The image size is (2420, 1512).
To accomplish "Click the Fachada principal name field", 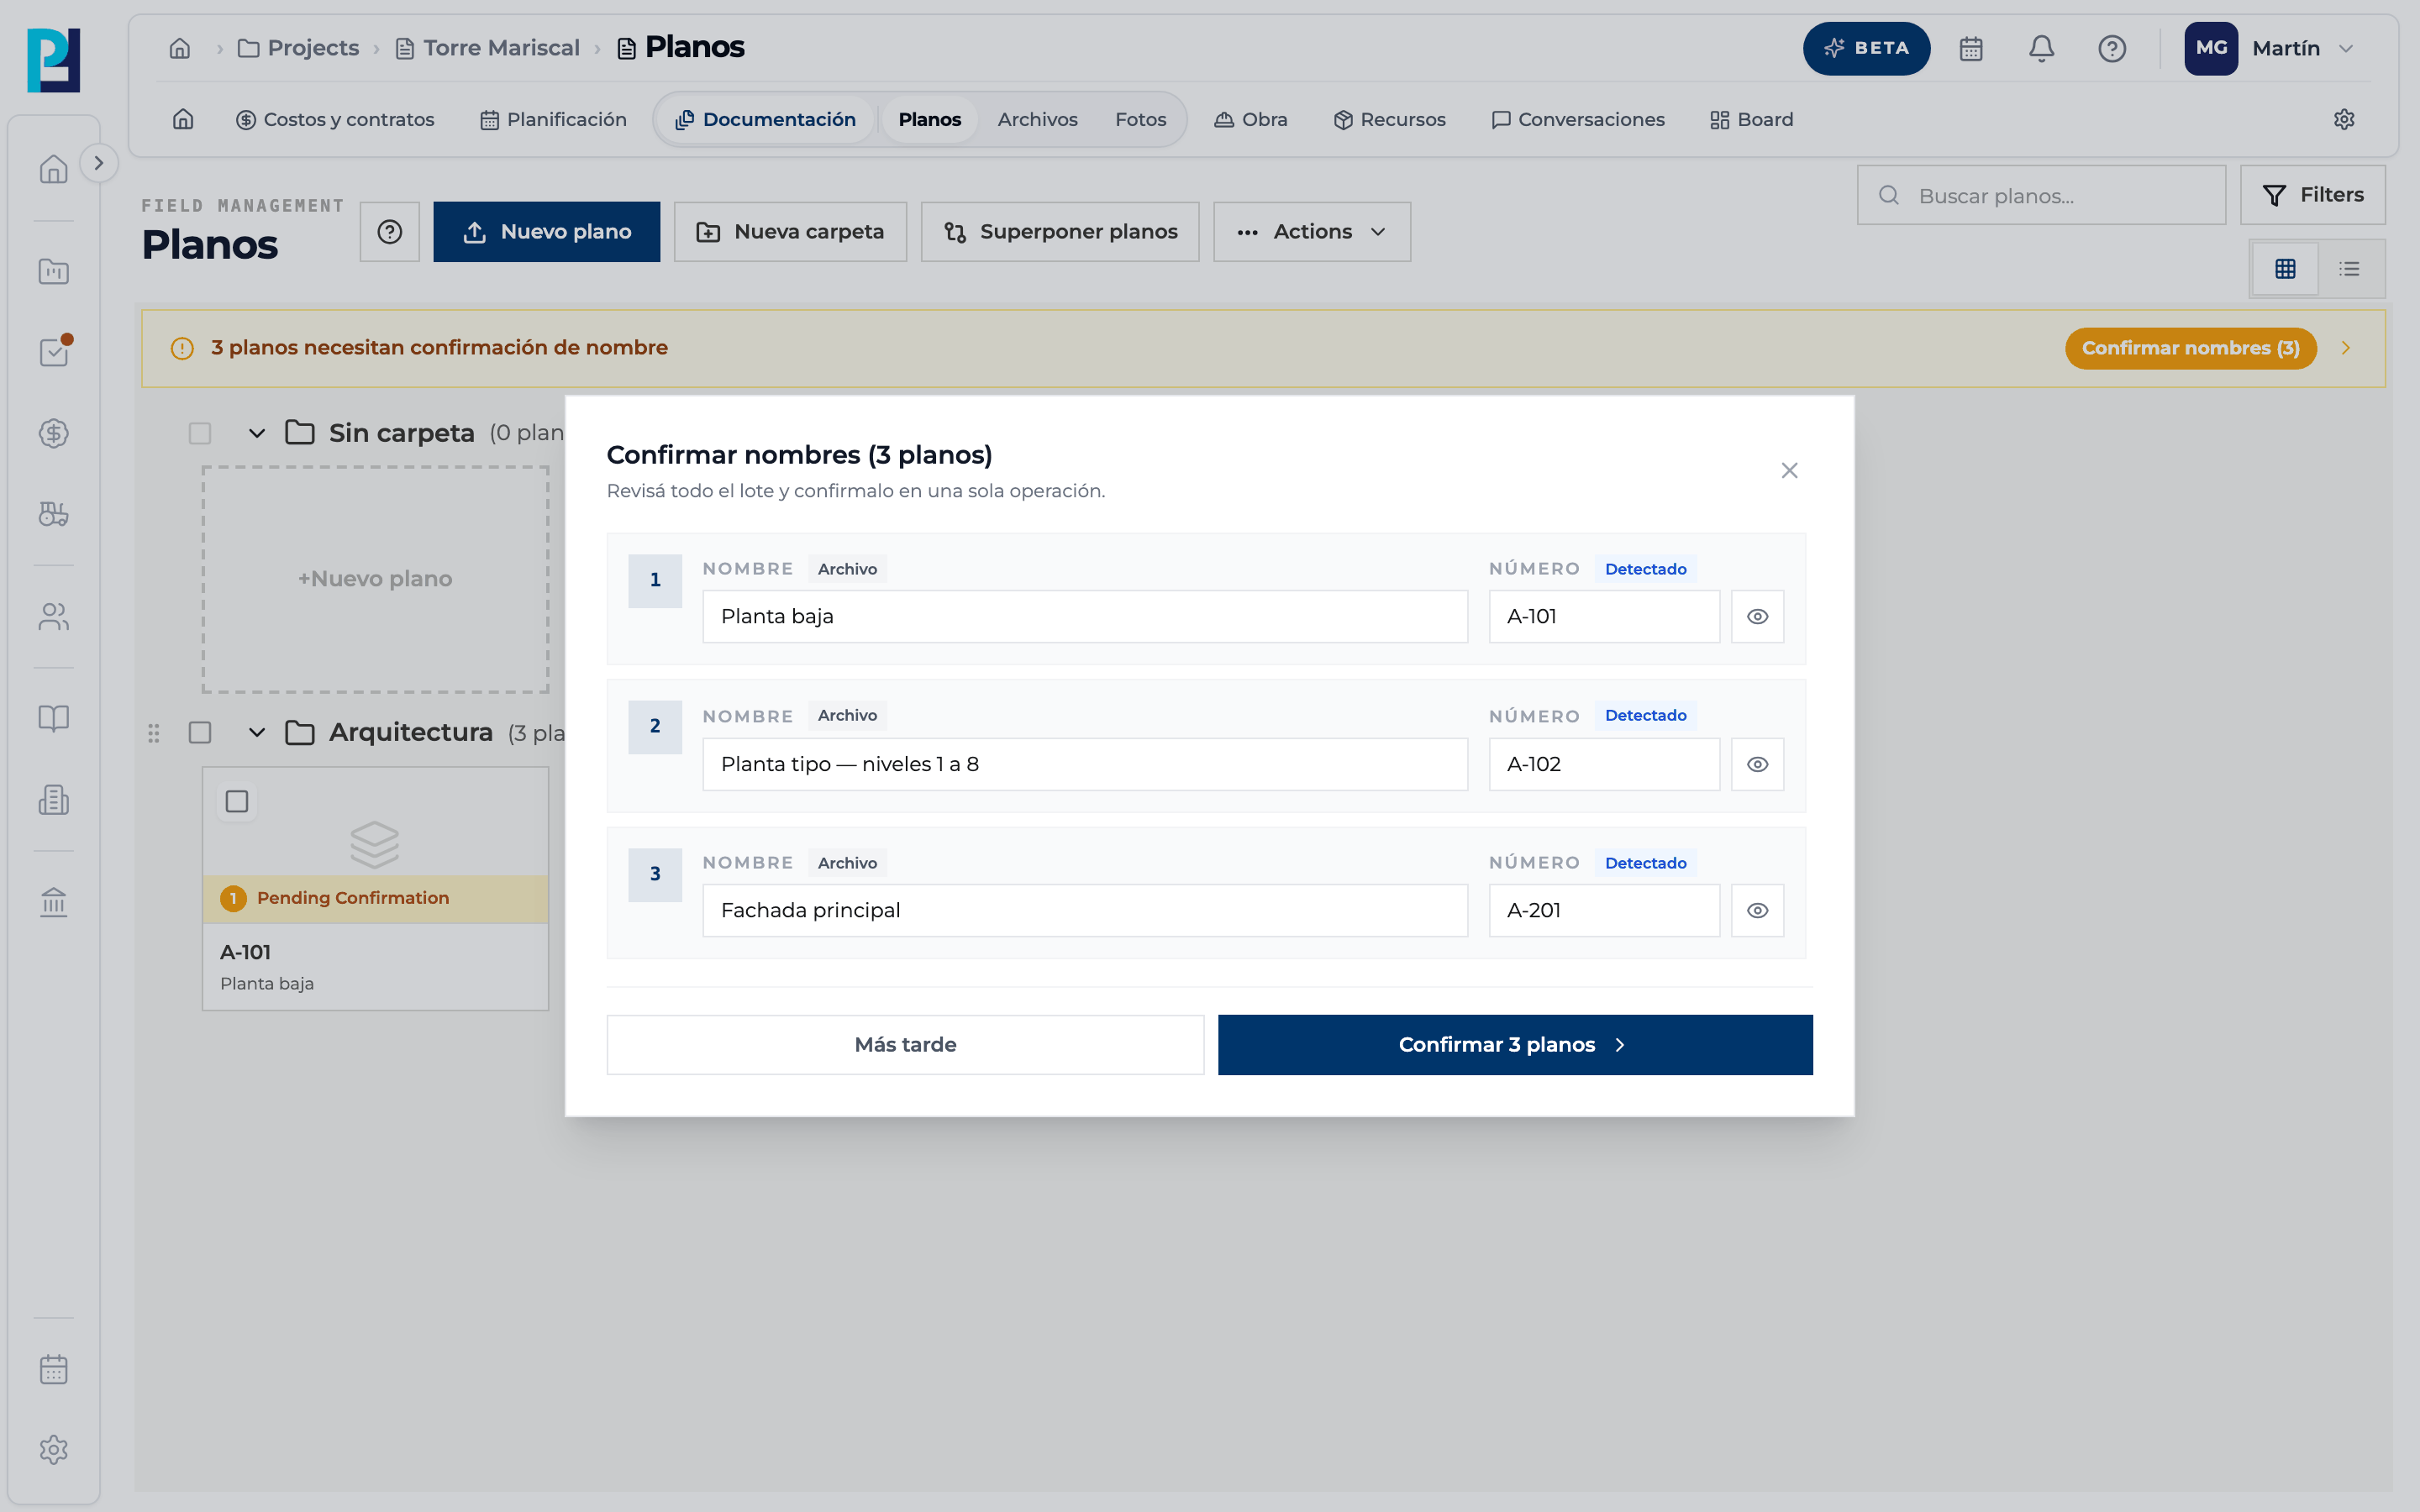I will (1085, 910).
